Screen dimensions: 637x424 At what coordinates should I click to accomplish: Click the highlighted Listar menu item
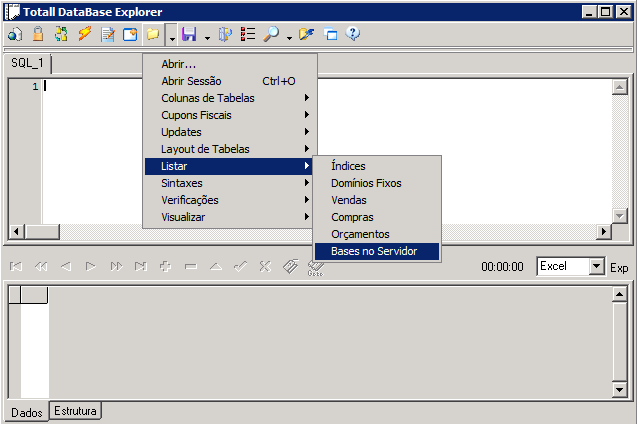tap(228, 166)
